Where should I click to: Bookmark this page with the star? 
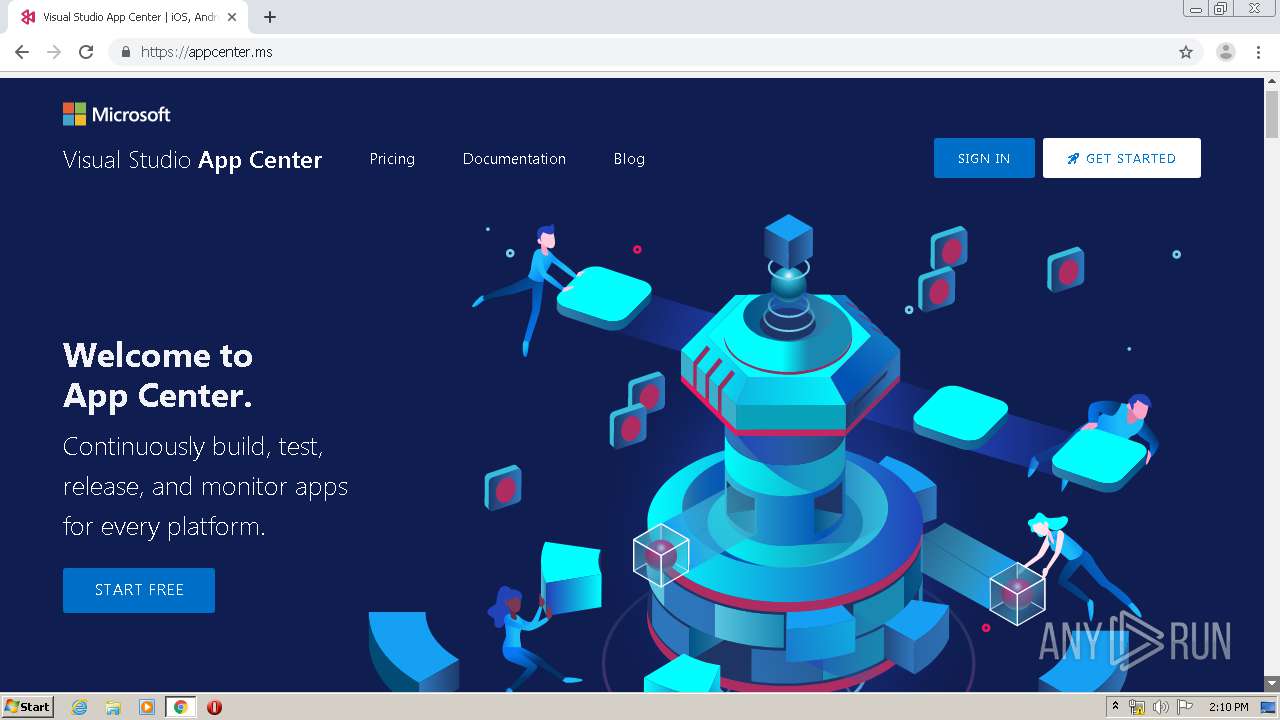coord(1186,52)
